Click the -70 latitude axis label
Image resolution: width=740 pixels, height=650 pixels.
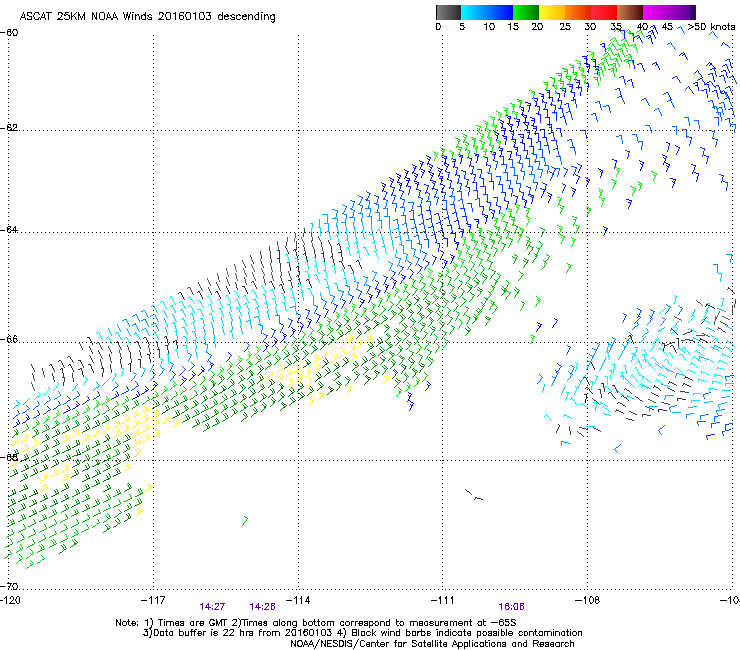point(9,586)
